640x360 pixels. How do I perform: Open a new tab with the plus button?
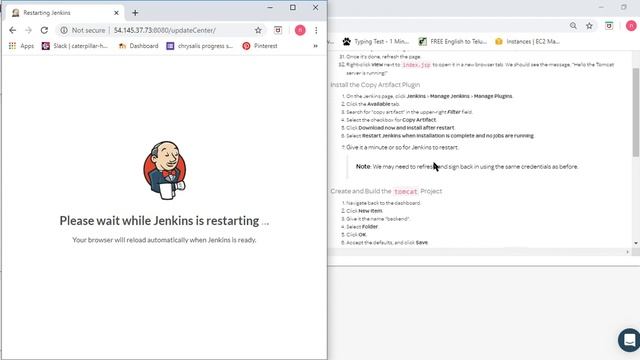[x=135, y=13]
